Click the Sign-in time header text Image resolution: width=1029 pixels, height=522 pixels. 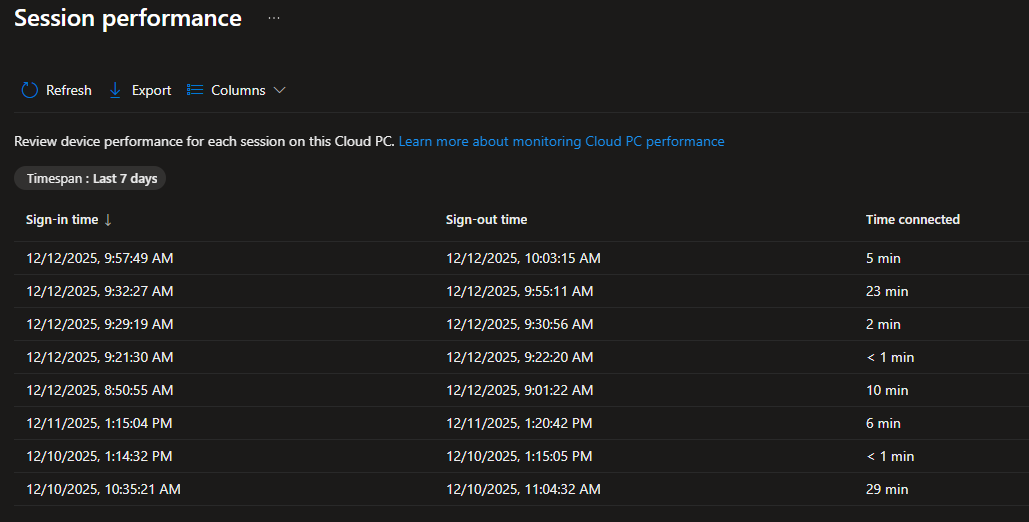click(x=62, y=220)
